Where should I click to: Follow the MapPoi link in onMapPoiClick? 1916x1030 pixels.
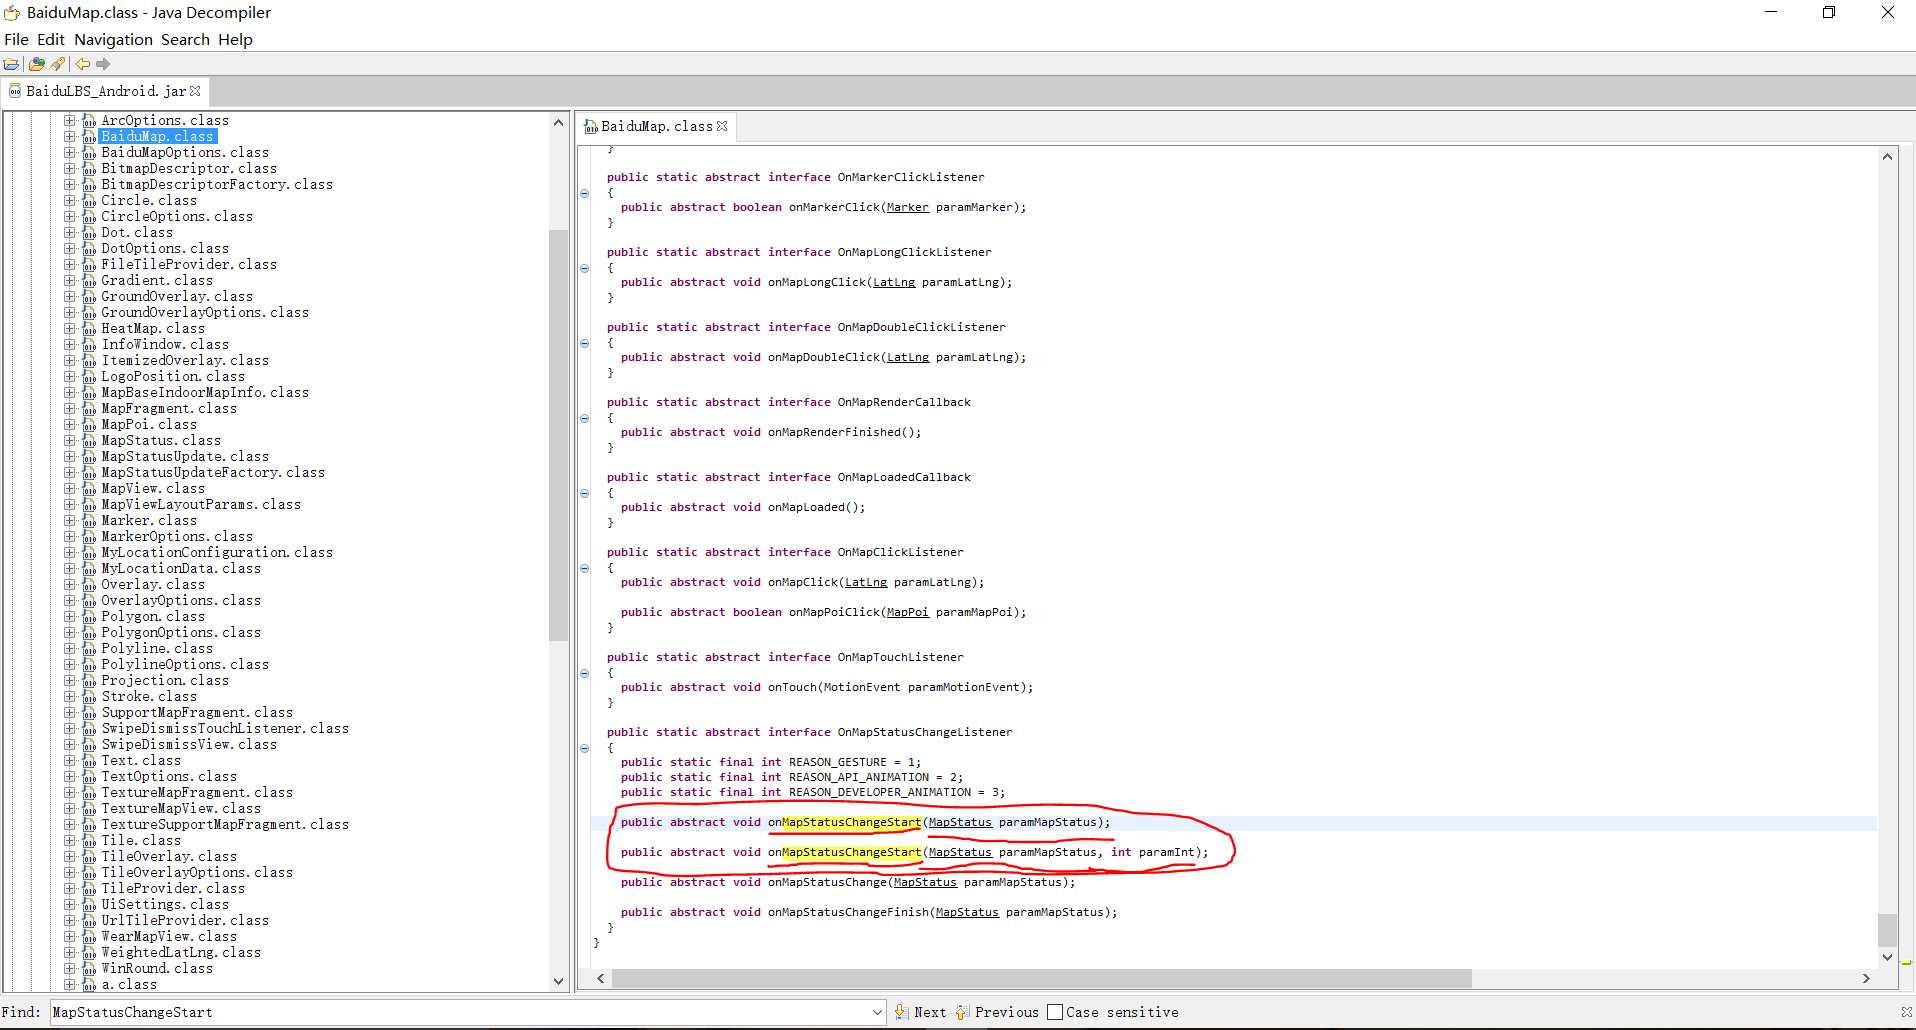click(907, 613)
